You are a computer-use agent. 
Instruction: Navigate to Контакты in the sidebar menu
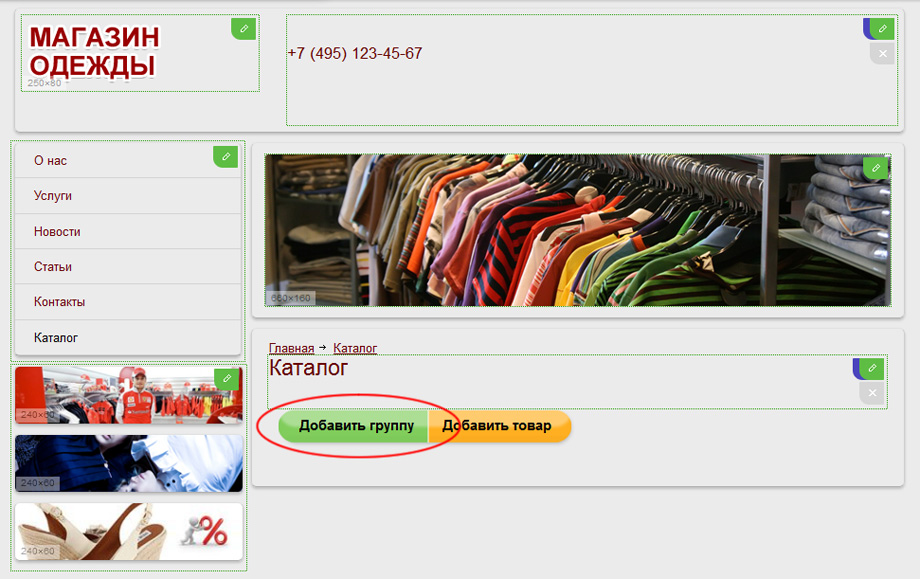pos(59,302)
